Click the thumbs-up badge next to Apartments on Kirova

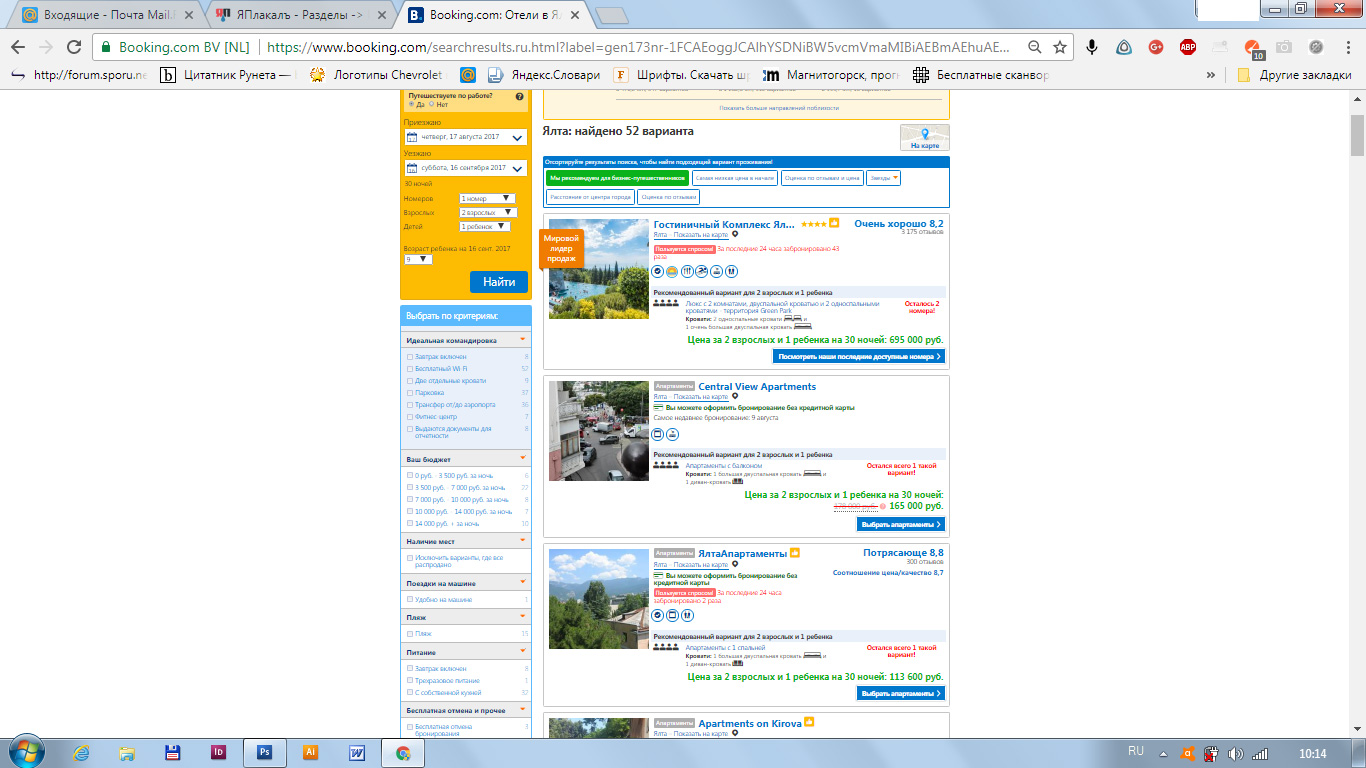click(x=809, y=722)
